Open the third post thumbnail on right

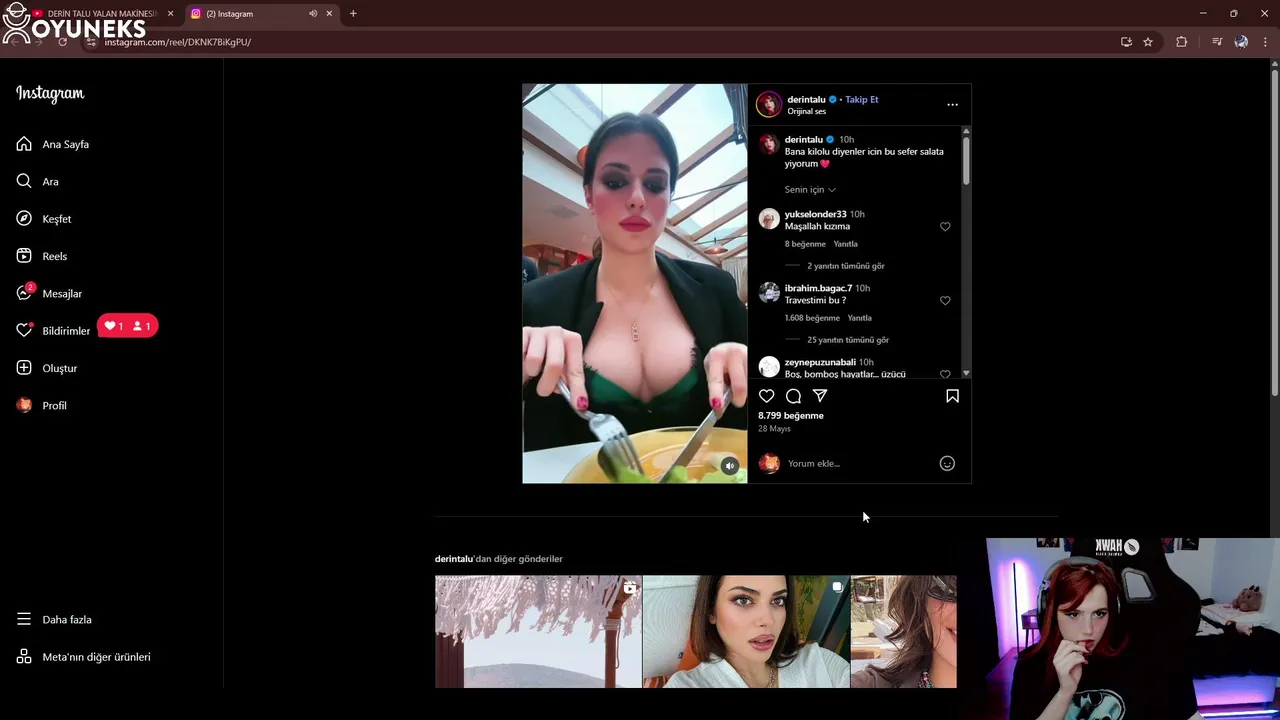903,631
